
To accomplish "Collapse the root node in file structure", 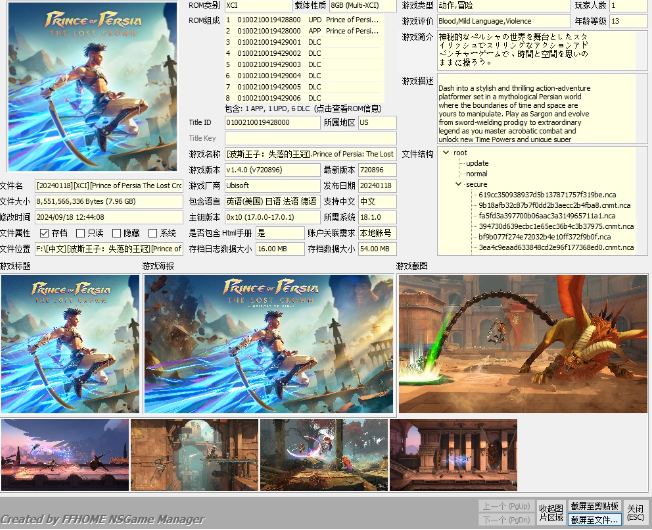I will [446, 153].
